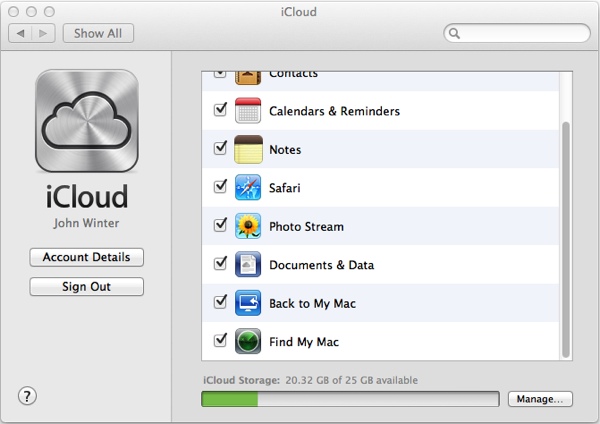Click the Documents & Data icon
600x424 pixels.
pos(248,264)
